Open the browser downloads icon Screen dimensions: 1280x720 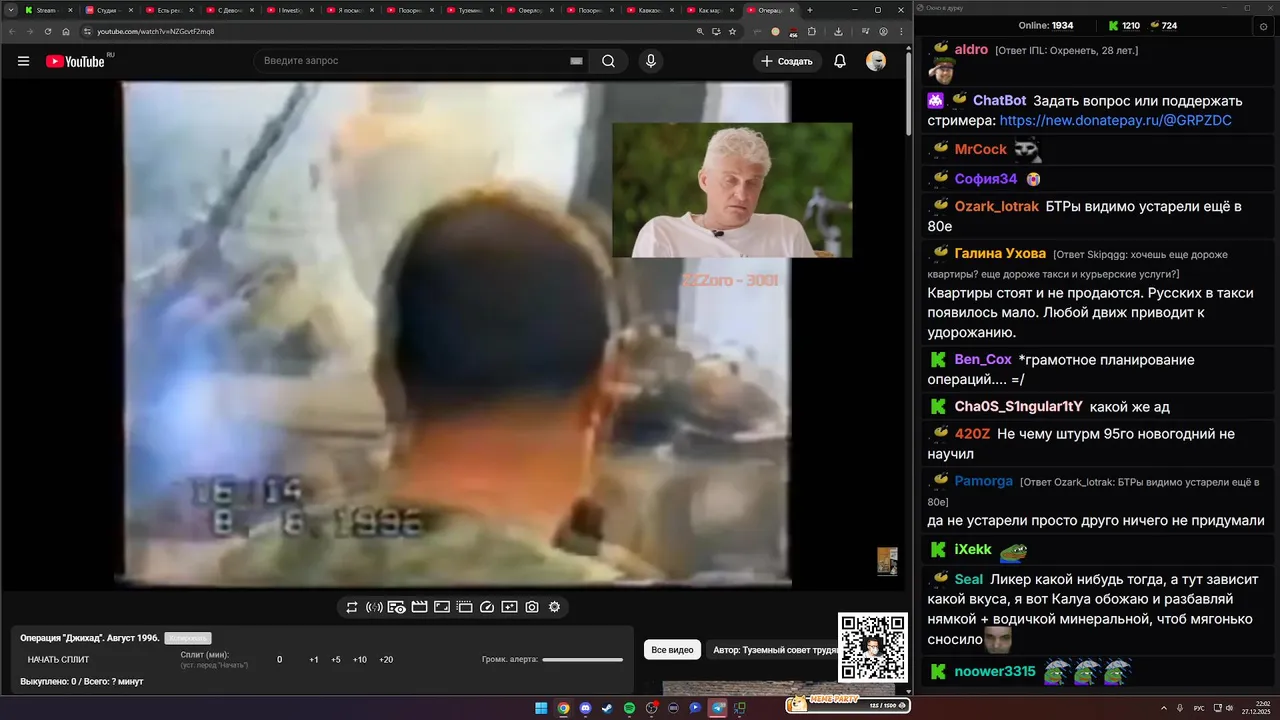[x=837, y=31]
